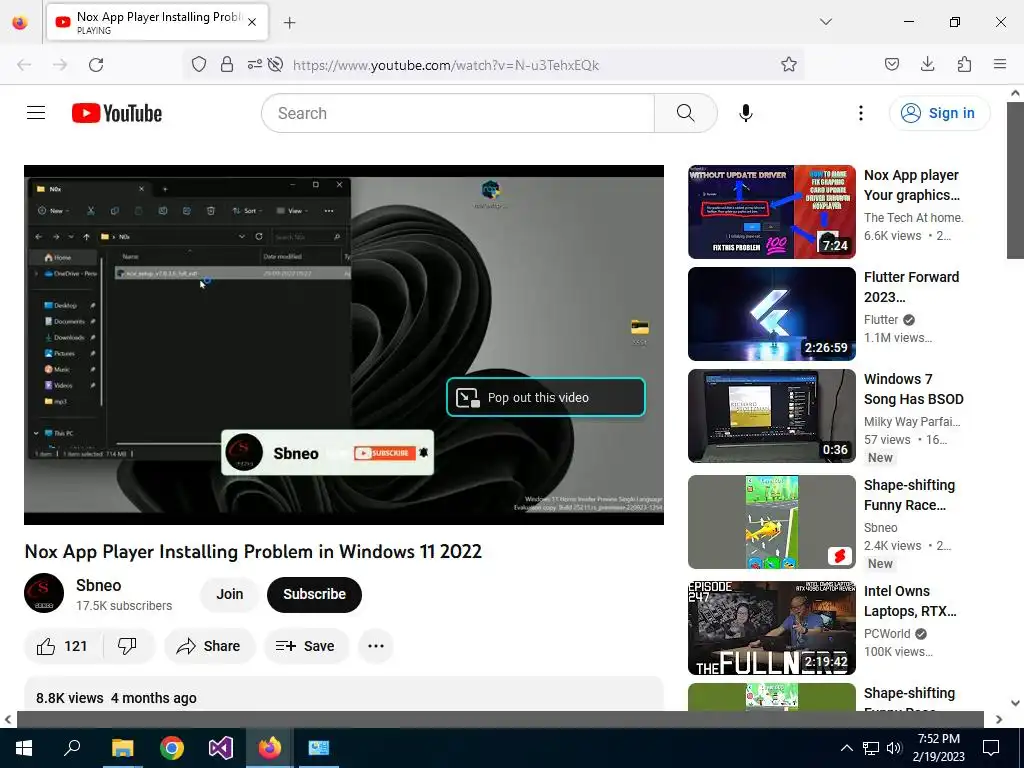The width and height of the screenshot is (1024, 768).
Task: Open Visual Studio from taskbar
Action: point(221,748)
